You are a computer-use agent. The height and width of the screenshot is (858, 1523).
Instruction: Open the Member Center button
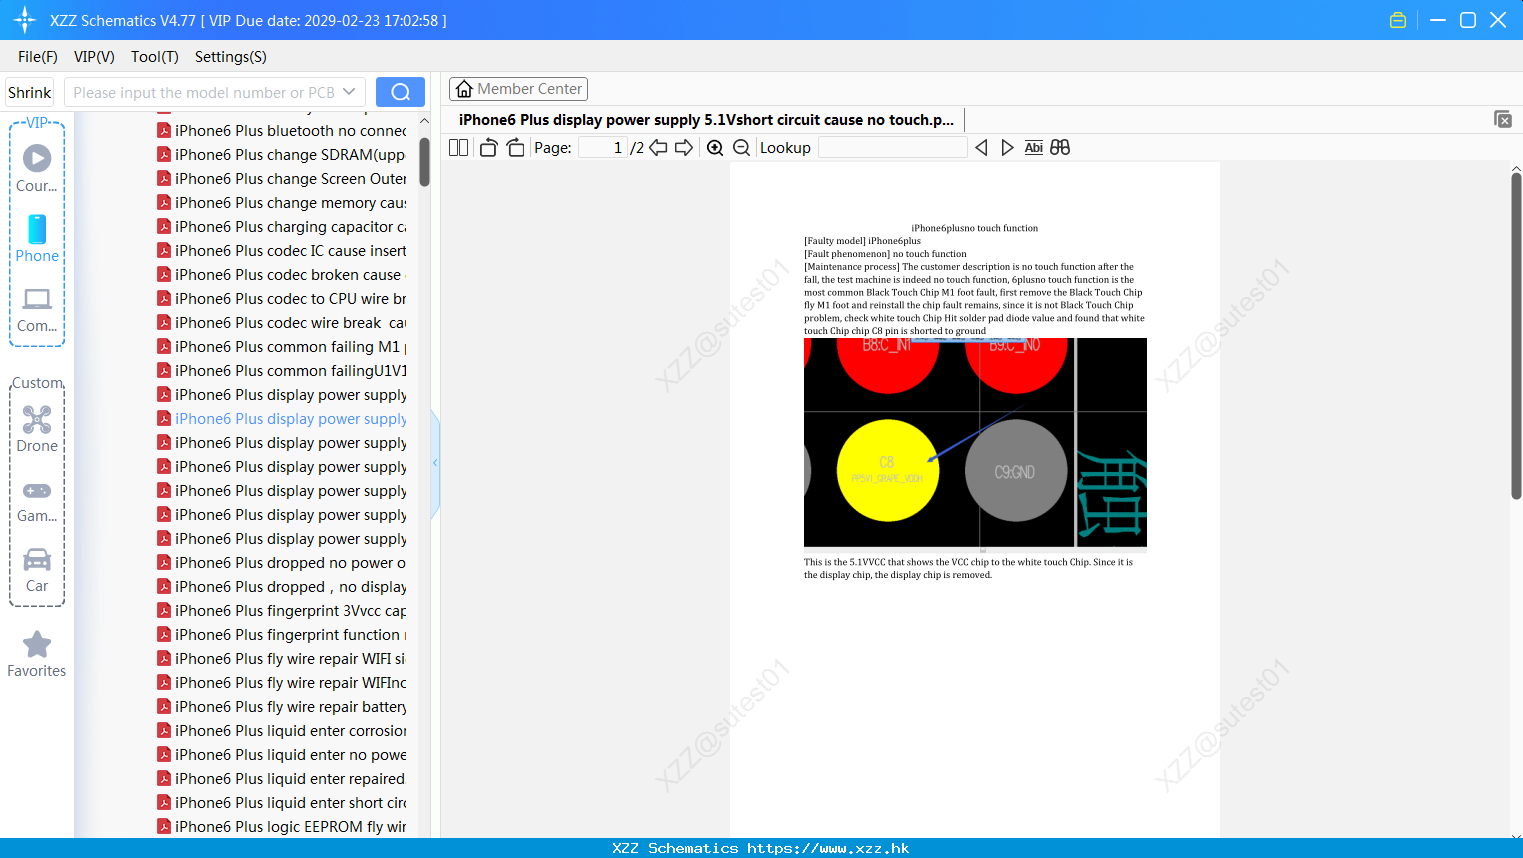tap(518, 89)
